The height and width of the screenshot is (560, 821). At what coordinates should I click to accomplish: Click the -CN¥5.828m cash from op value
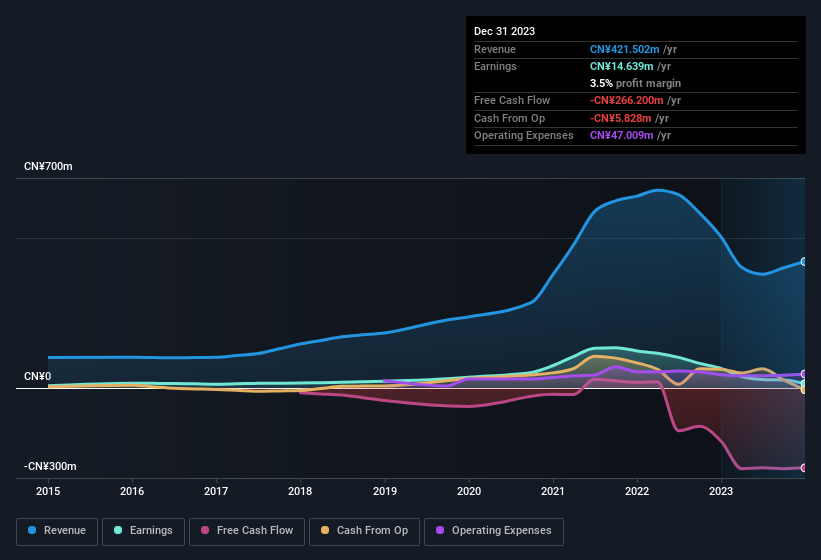[620, 118]
